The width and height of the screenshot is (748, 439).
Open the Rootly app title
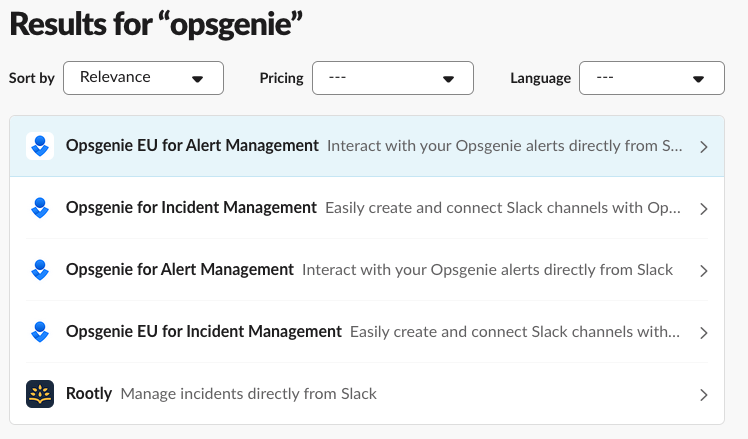89,394
